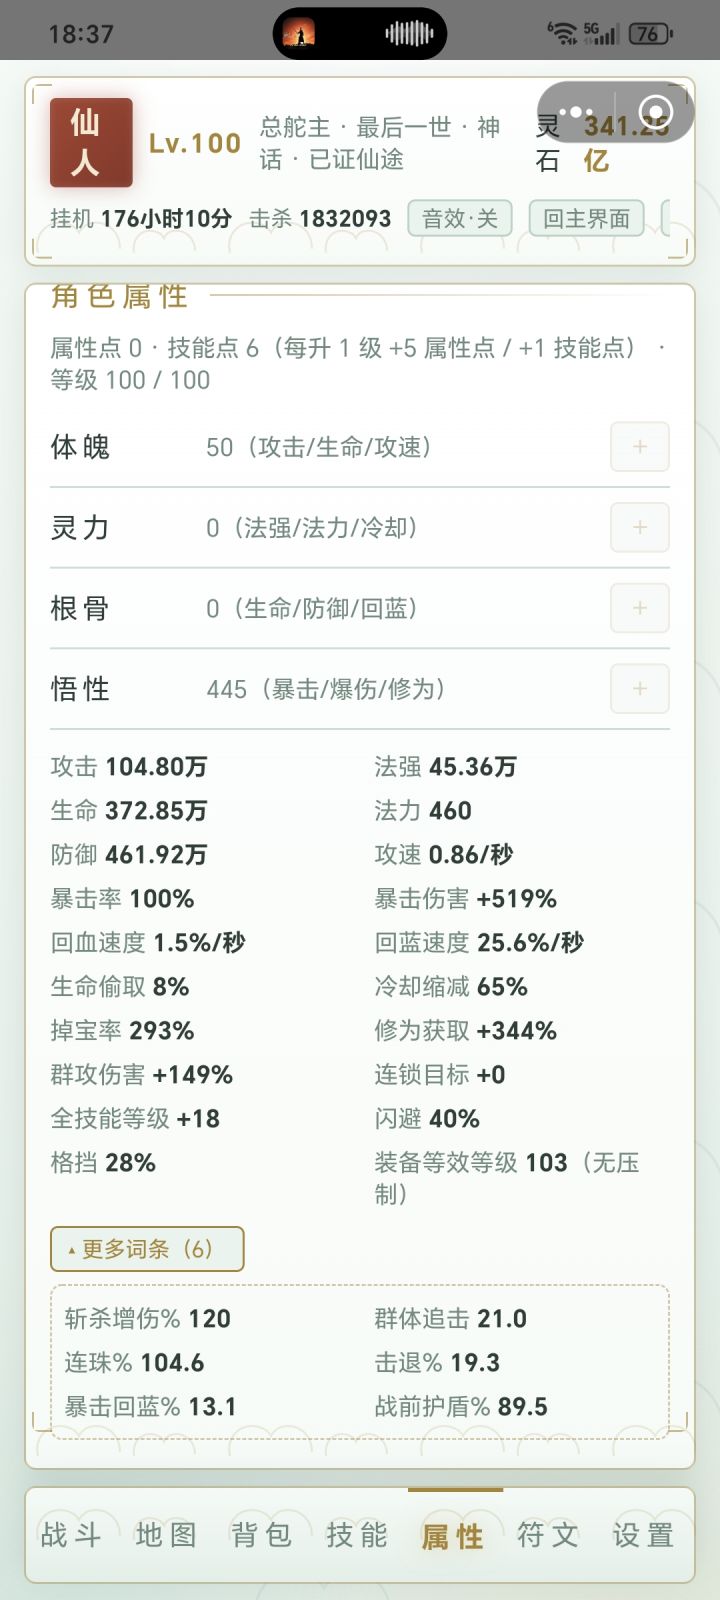Tap the 仙人 red seal avatar

click(91, 142)
